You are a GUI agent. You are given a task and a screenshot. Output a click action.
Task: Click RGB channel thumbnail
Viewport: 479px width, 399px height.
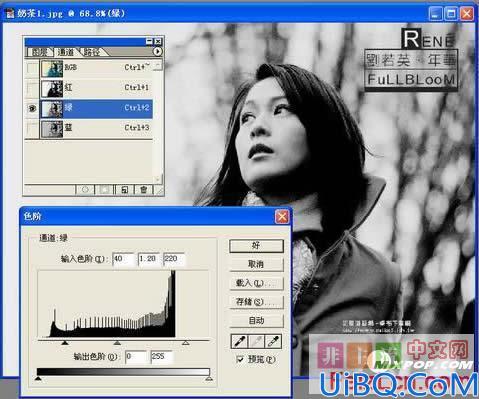(52, 69)
